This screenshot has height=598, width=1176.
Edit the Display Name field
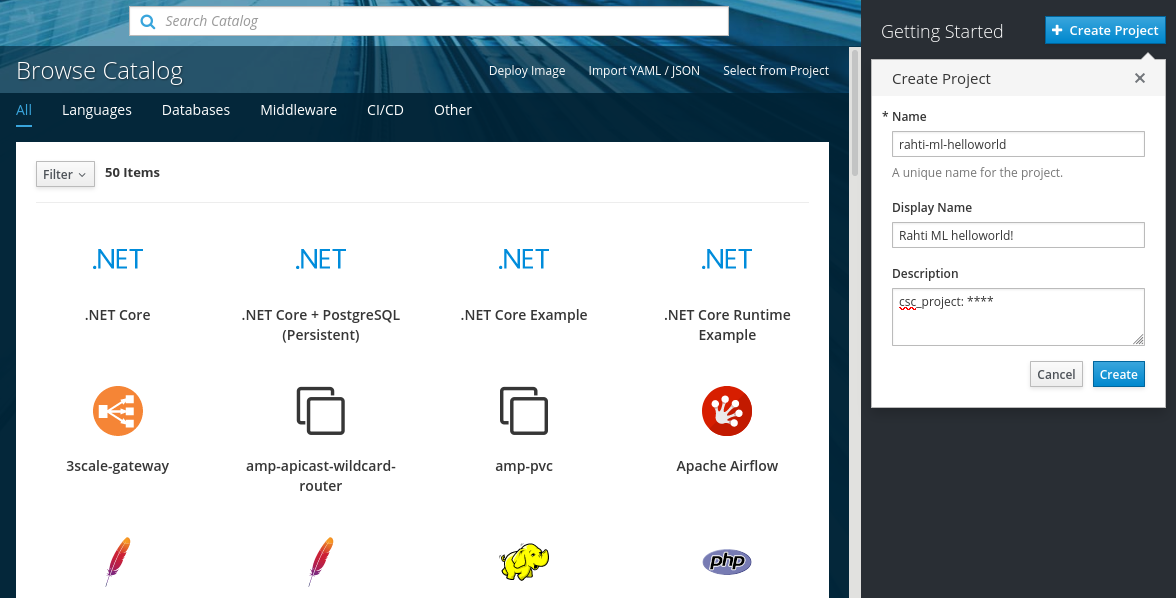tap(1018, 235)
